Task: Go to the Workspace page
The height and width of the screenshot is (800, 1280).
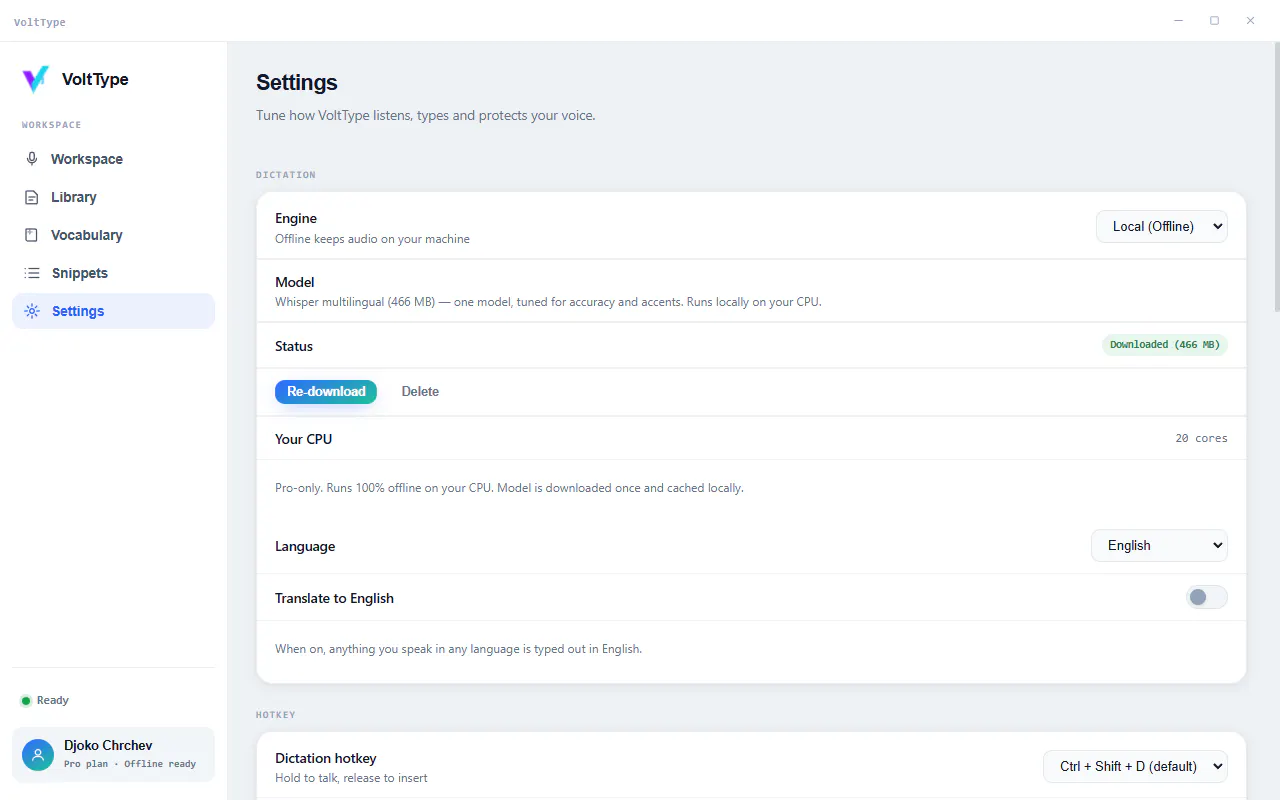Action: pos(113,159)
